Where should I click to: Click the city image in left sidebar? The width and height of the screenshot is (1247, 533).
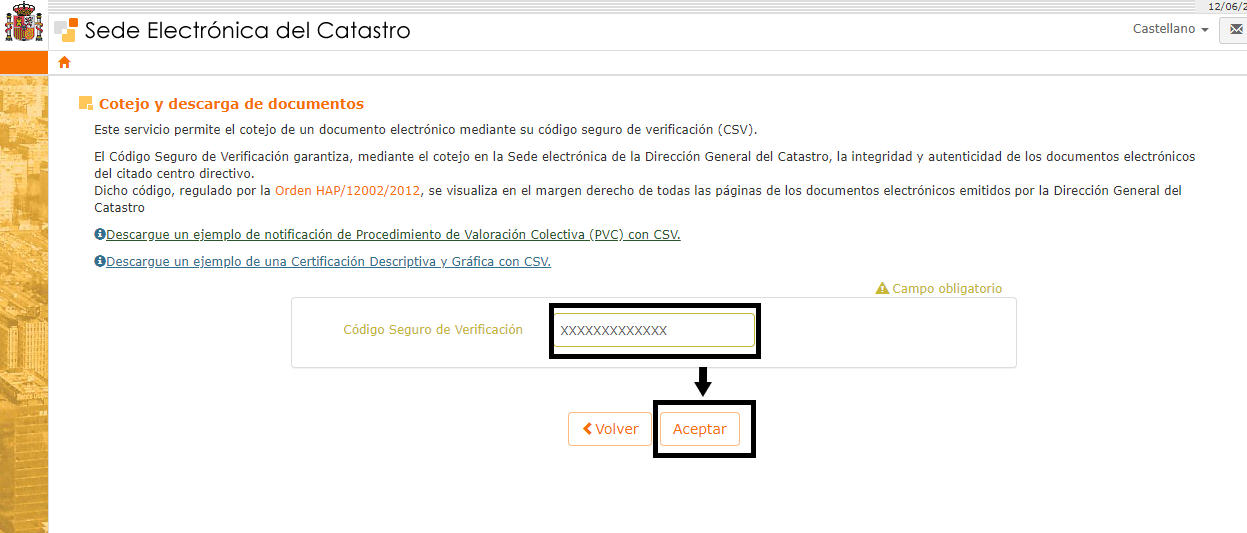point(24,300)
